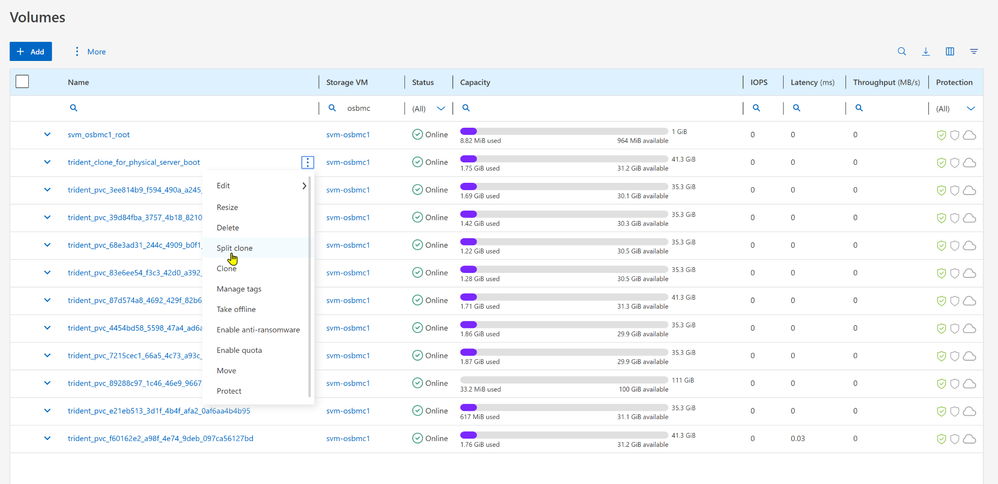Click the search icon under IOPS column

pos(756,108)
